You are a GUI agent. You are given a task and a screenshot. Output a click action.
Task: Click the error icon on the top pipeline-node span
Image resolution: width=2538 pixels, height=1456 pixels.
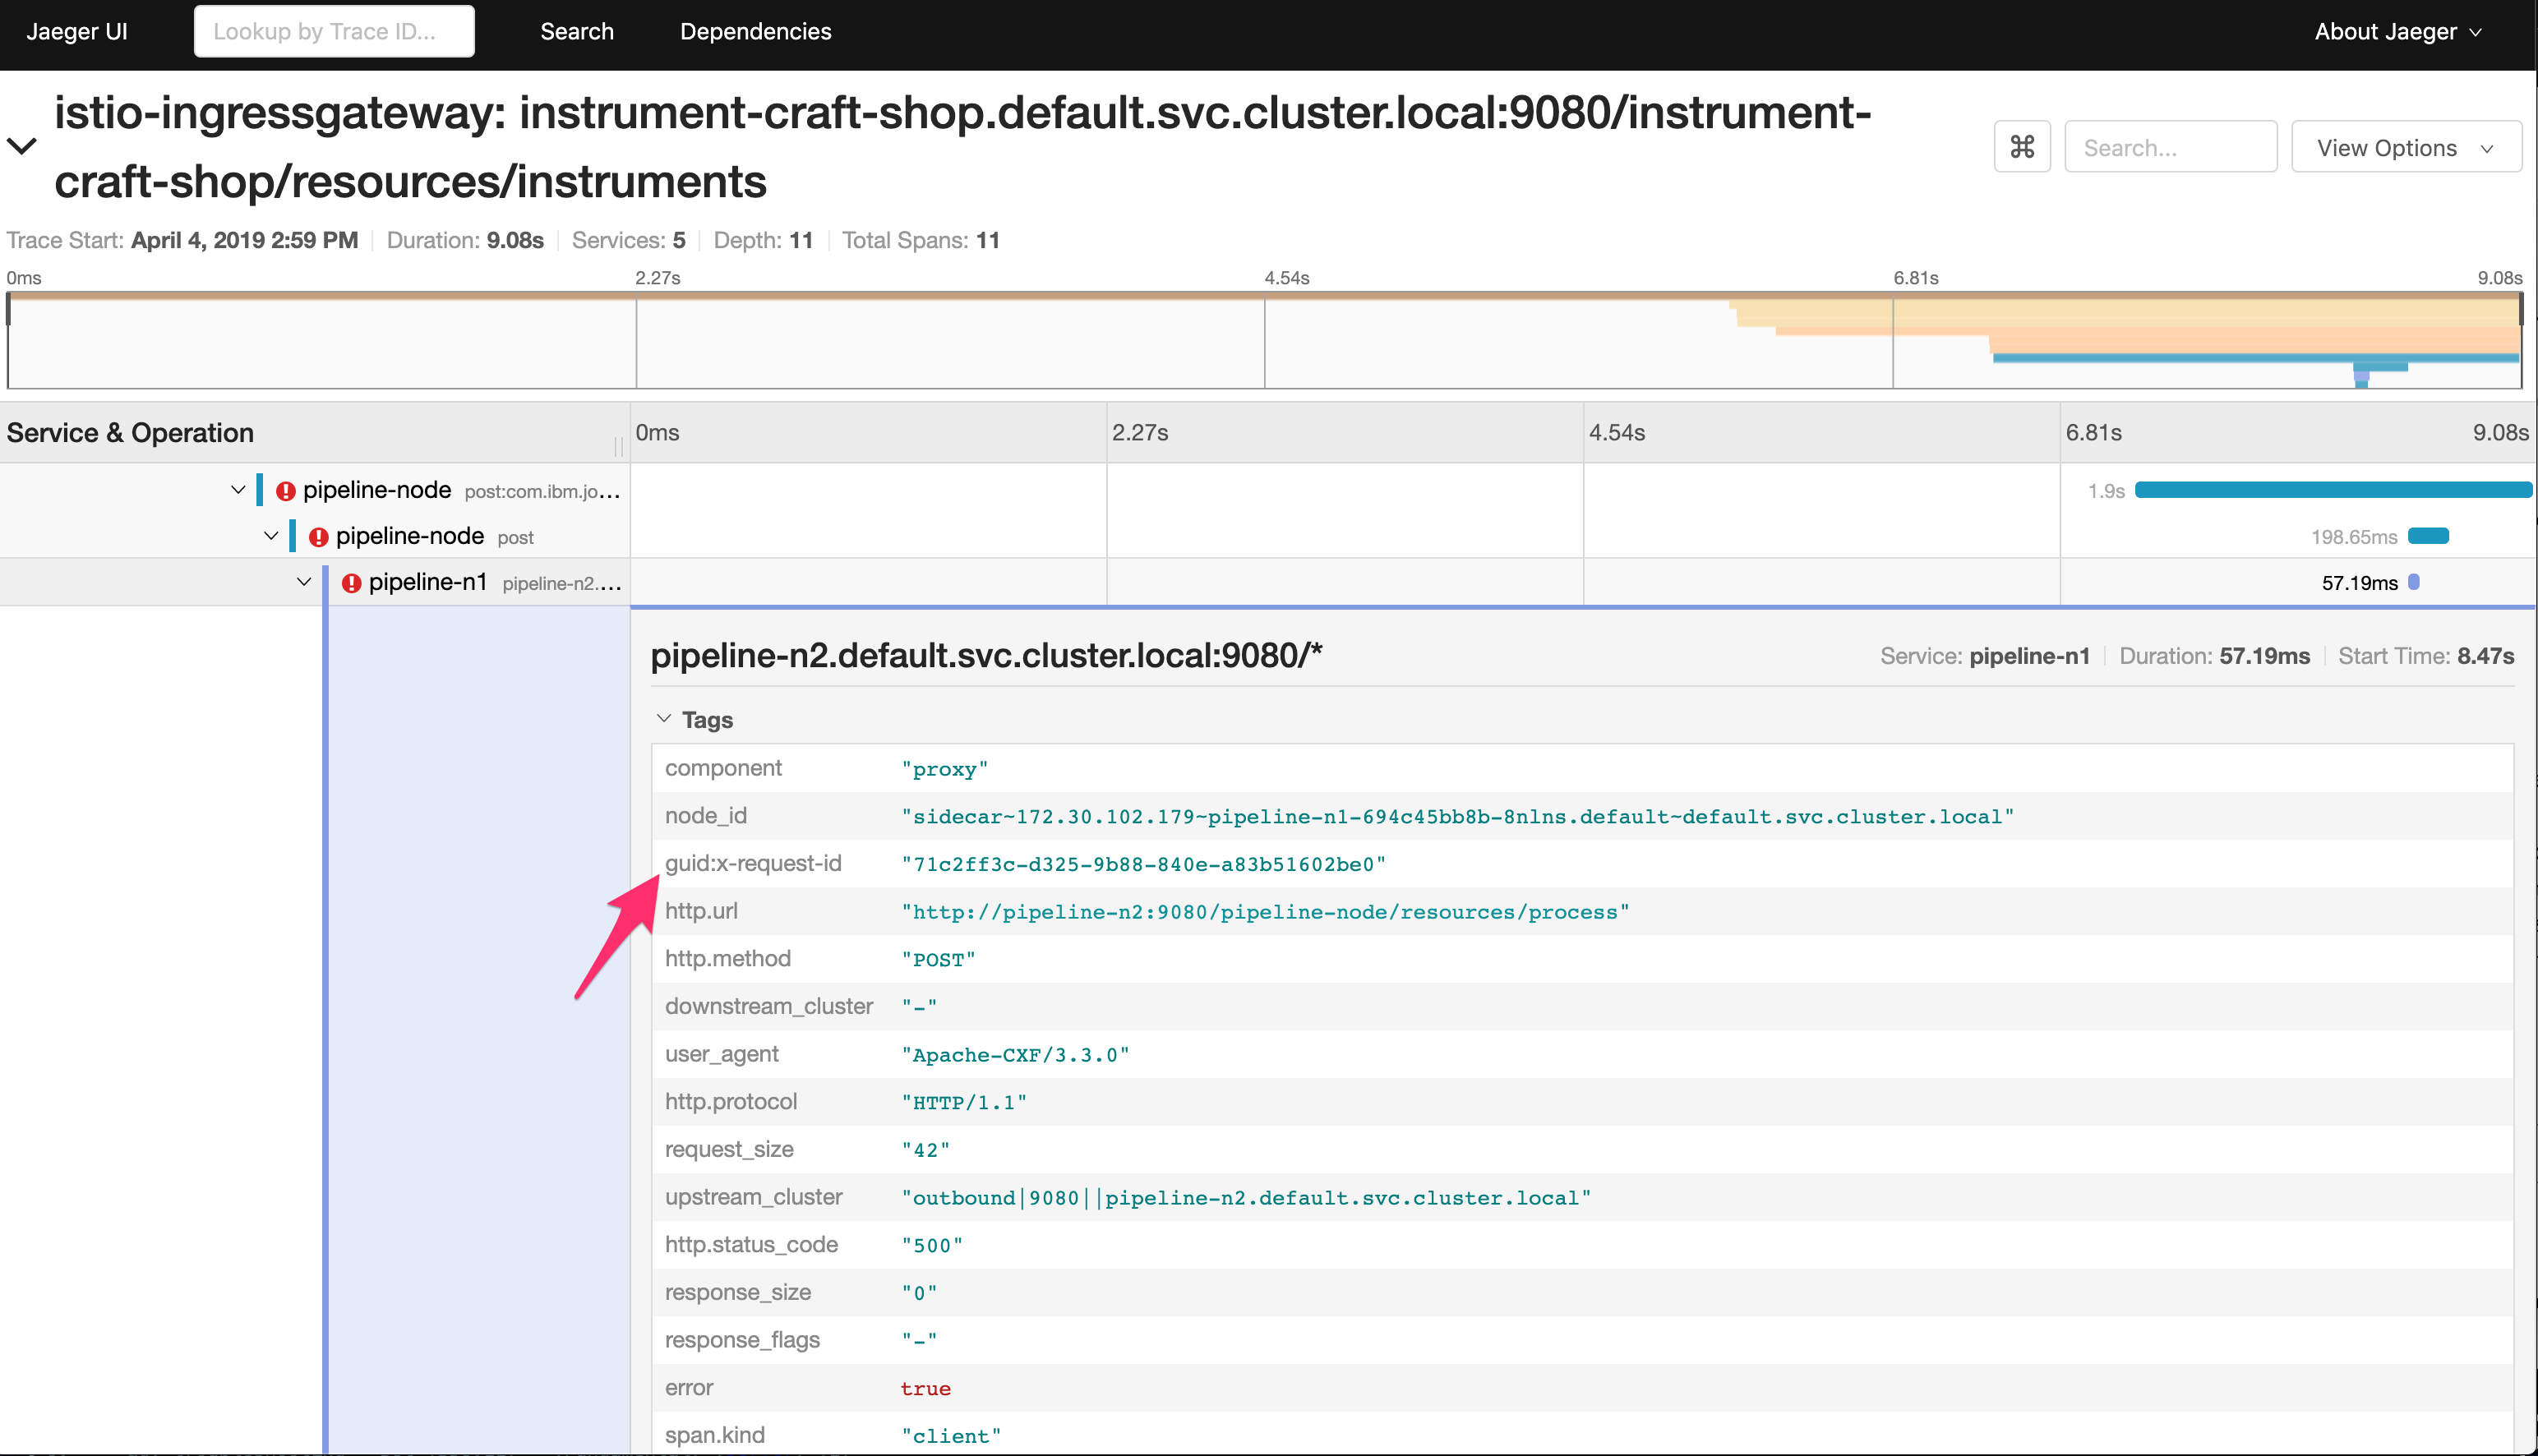pos(286,491)
